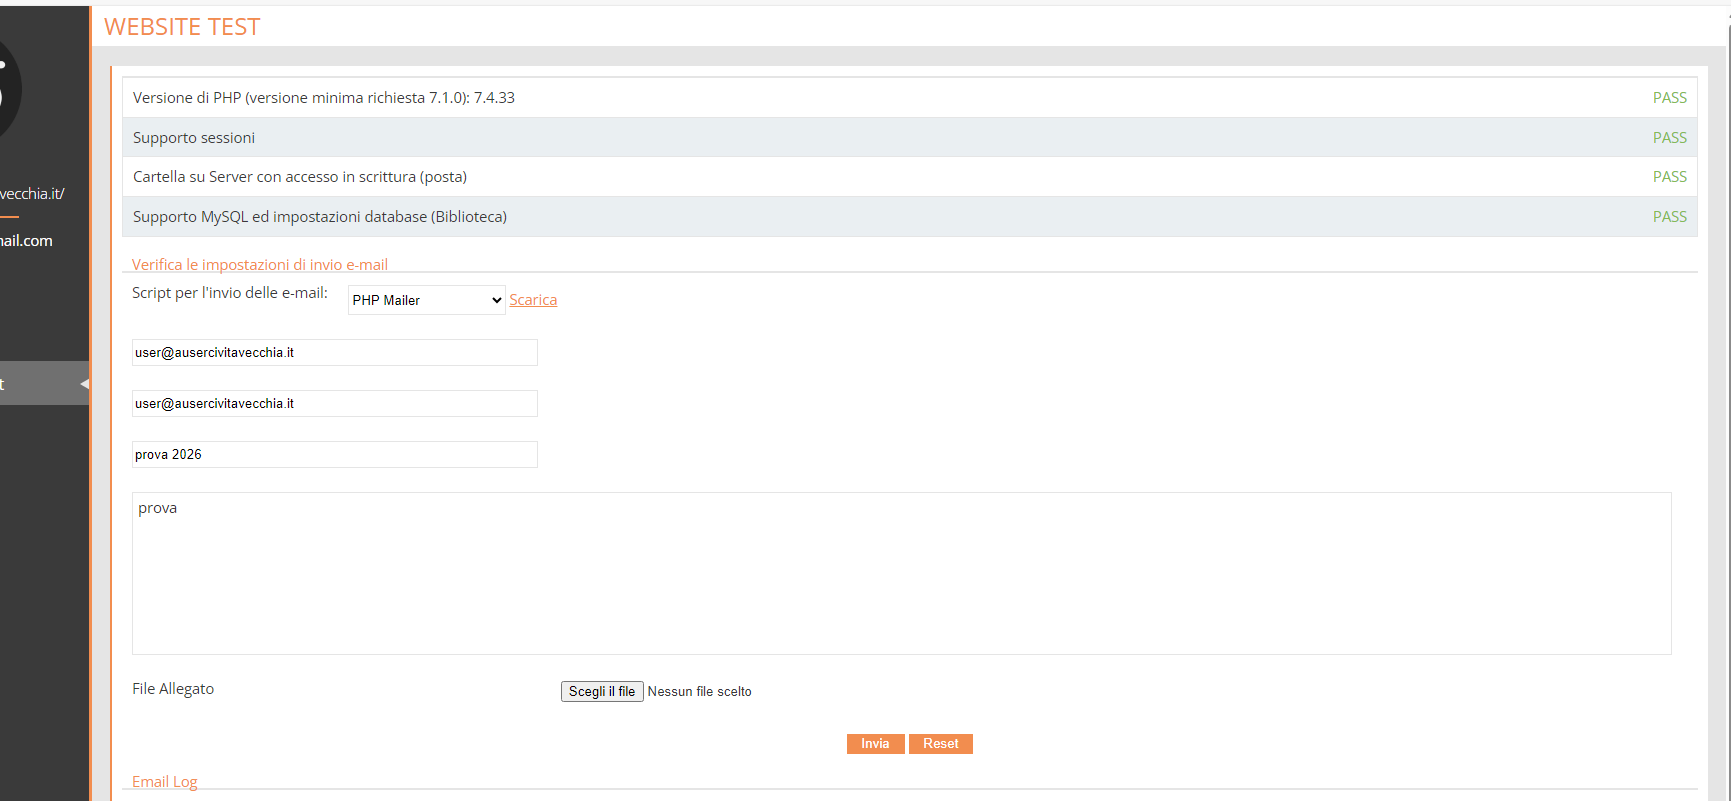
Task: Click inside the message body text area
Action: tap(900, 573)
